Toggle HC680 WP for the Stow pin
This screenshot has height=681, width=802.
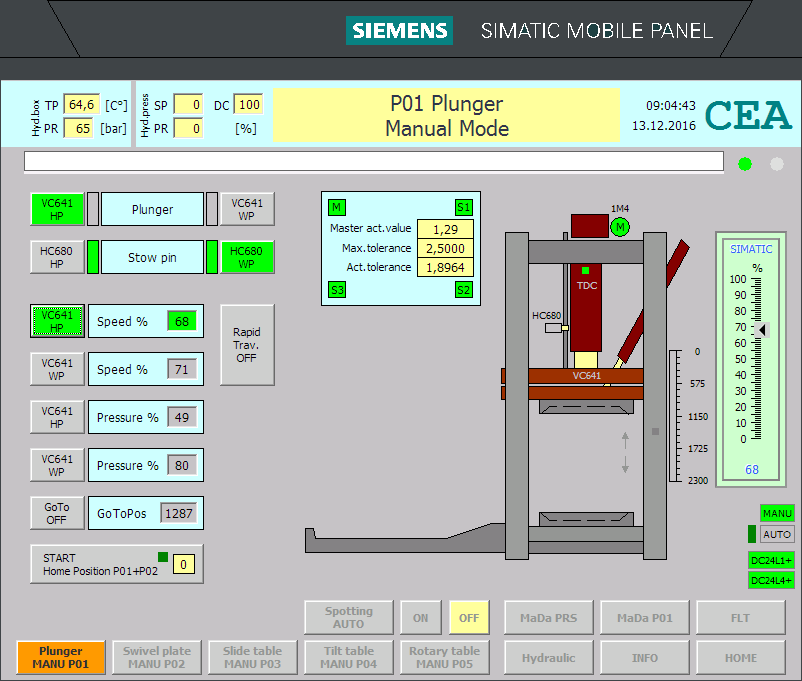pos(247,257)
